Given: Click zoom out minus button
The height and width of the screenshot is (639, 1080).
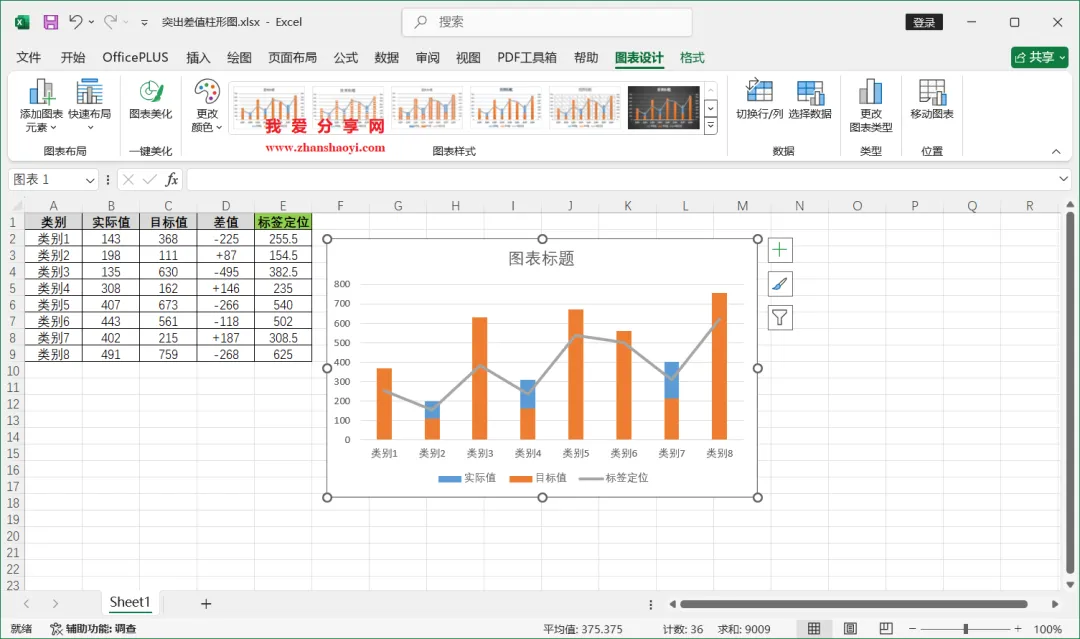Looking at the screenshot, I should click(x=912, y=629).
